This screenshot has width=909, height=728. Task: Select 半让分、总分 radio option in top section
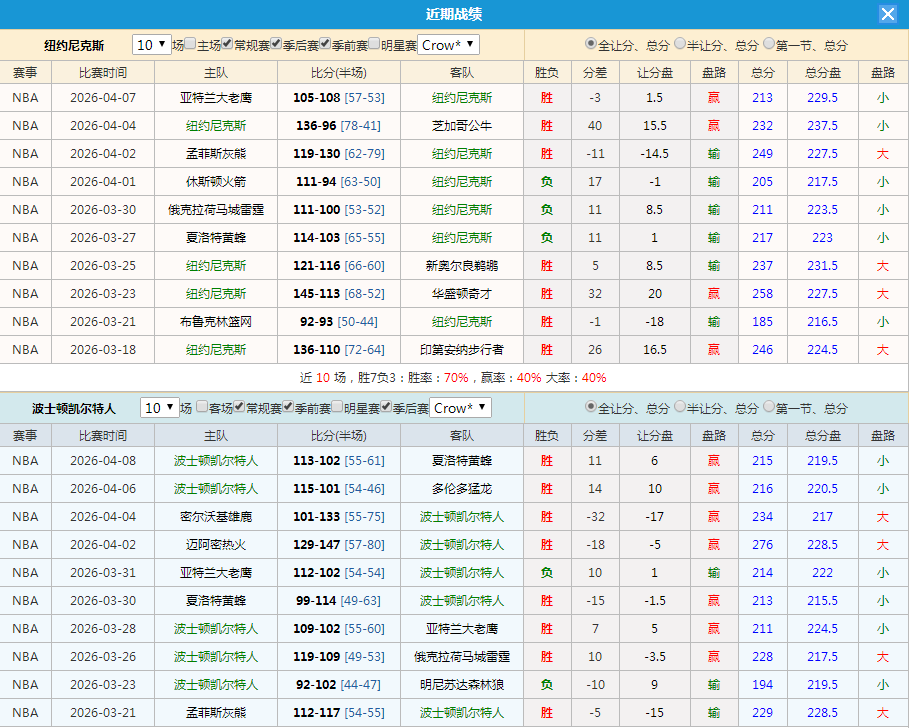click(x=681, y=45)
